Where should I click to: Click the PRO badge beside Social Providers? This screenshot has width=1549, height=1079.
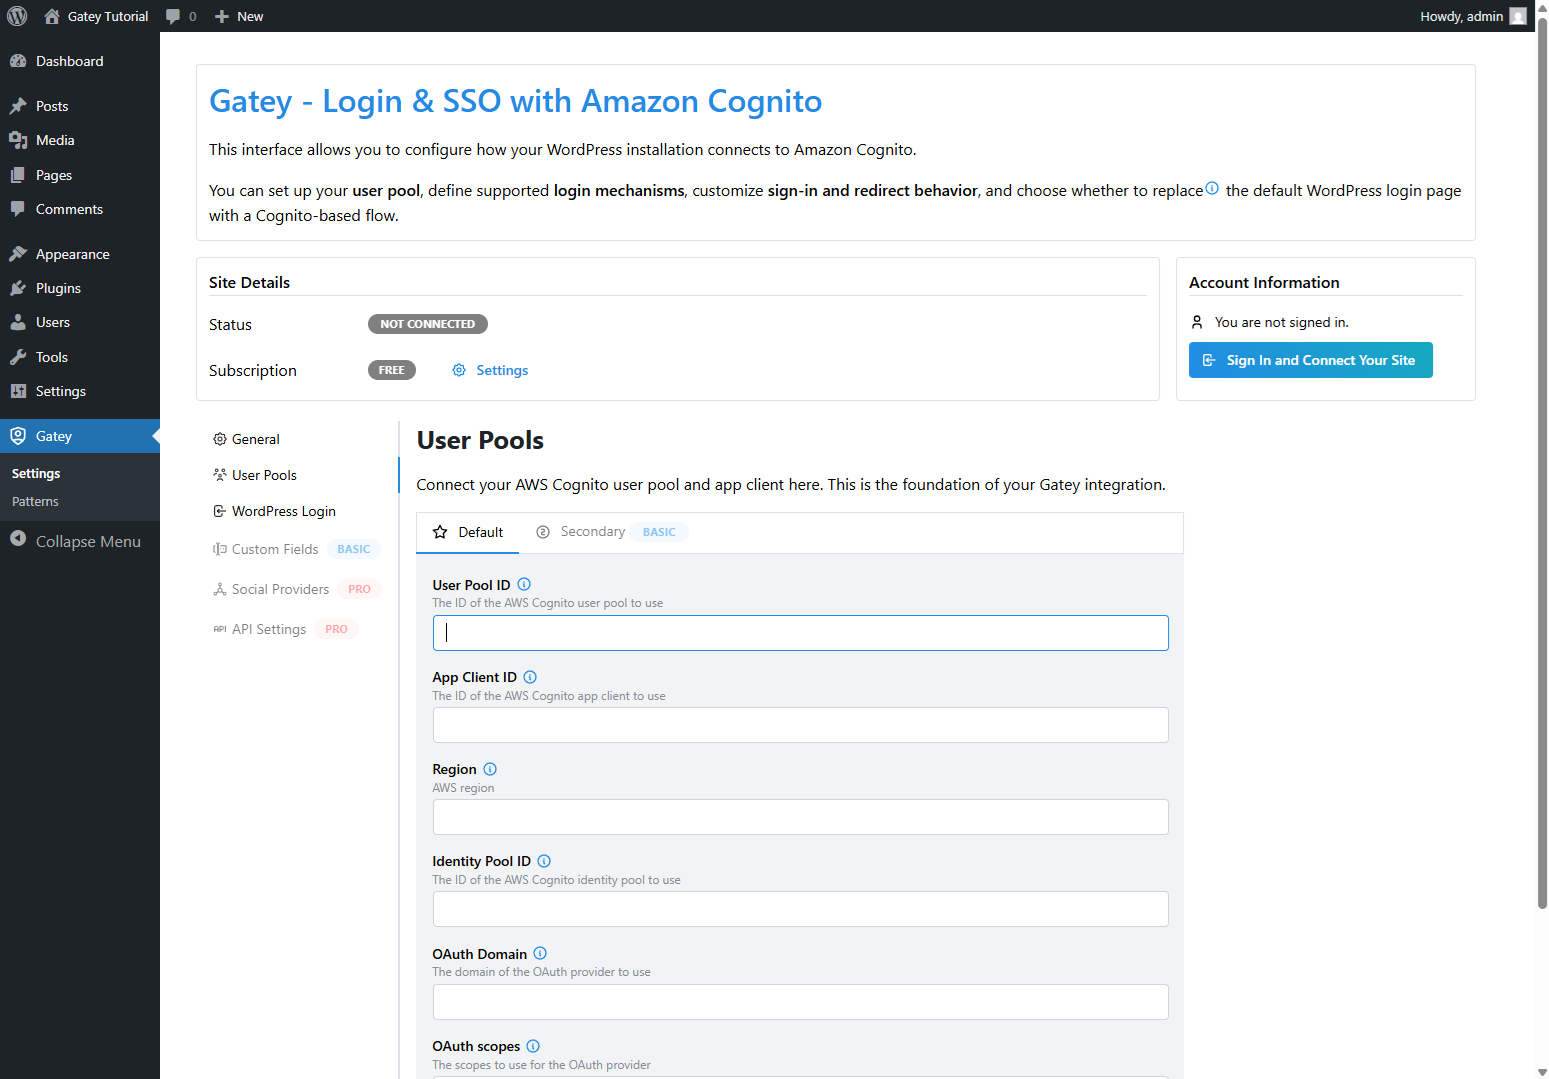pos(360,589)
